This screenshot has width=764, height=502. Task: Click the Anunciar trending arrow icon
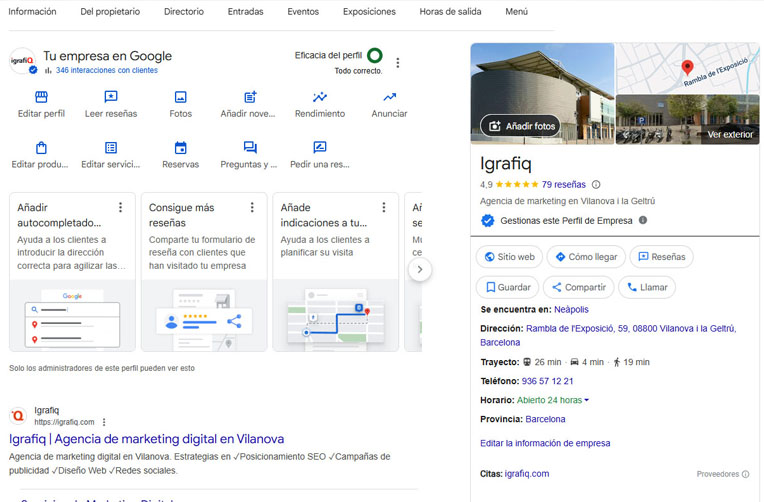pos(389,97)
